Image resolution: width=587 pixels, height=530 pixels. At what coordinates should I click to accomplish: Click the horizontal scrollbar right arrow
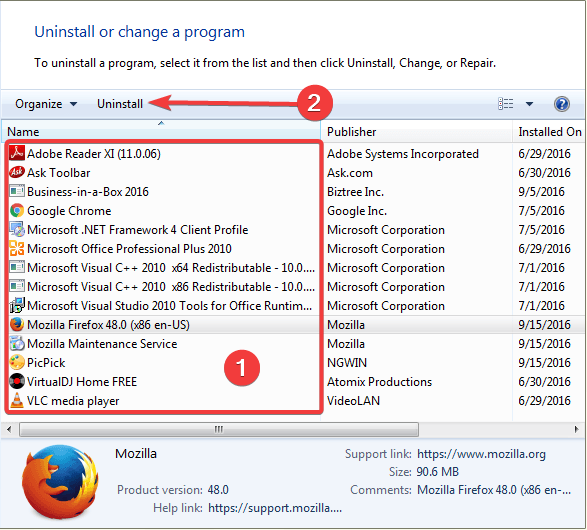click(577, 429)
